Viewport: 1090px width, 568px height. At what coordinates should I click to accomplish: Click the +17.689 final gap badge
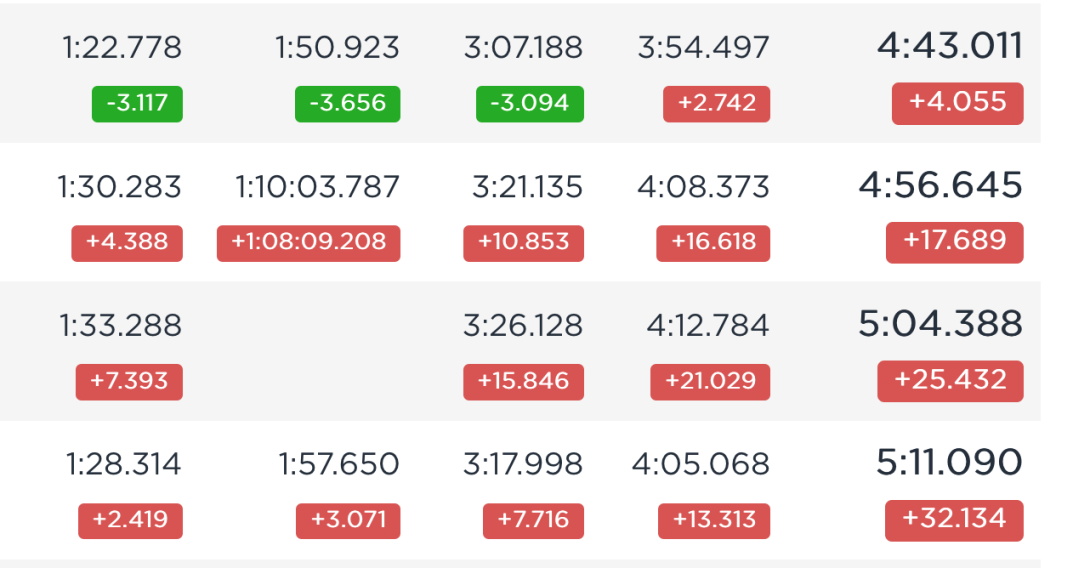coord(954,242)
